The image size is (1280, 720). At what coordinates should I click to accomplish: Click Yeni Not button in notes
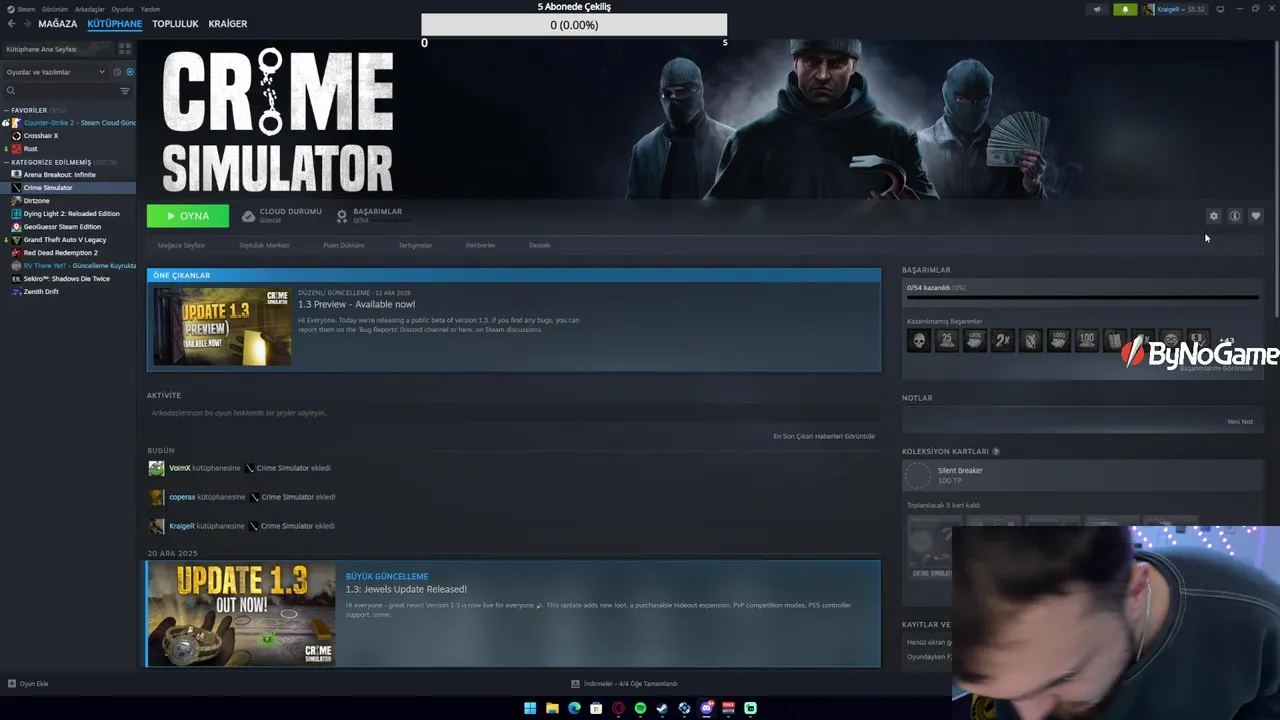coord(1240,422)
